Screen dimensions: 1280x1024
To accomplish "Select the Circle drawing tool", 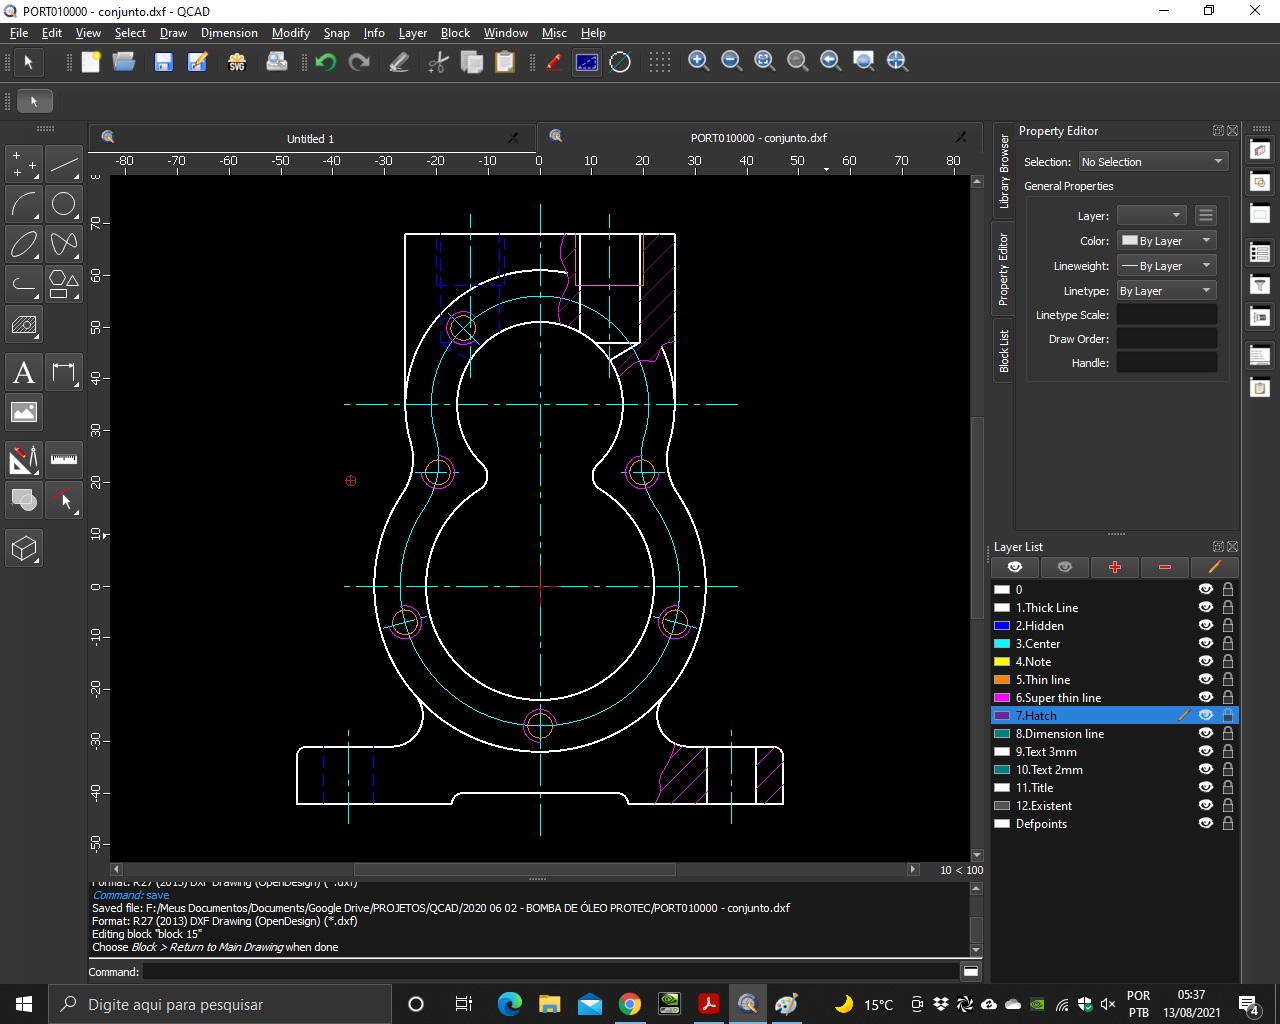I will point(64,204).
